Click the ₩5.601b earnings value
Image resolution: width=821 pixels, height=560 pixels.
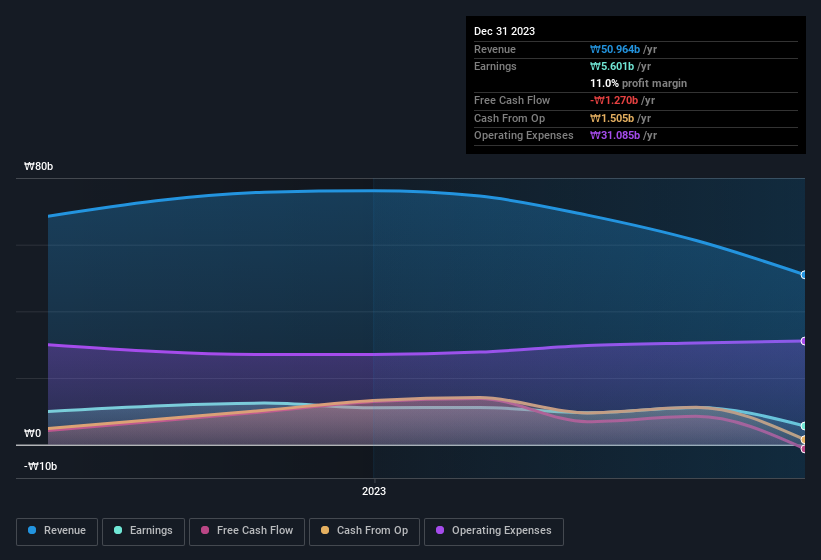click(x=612, y=66)
